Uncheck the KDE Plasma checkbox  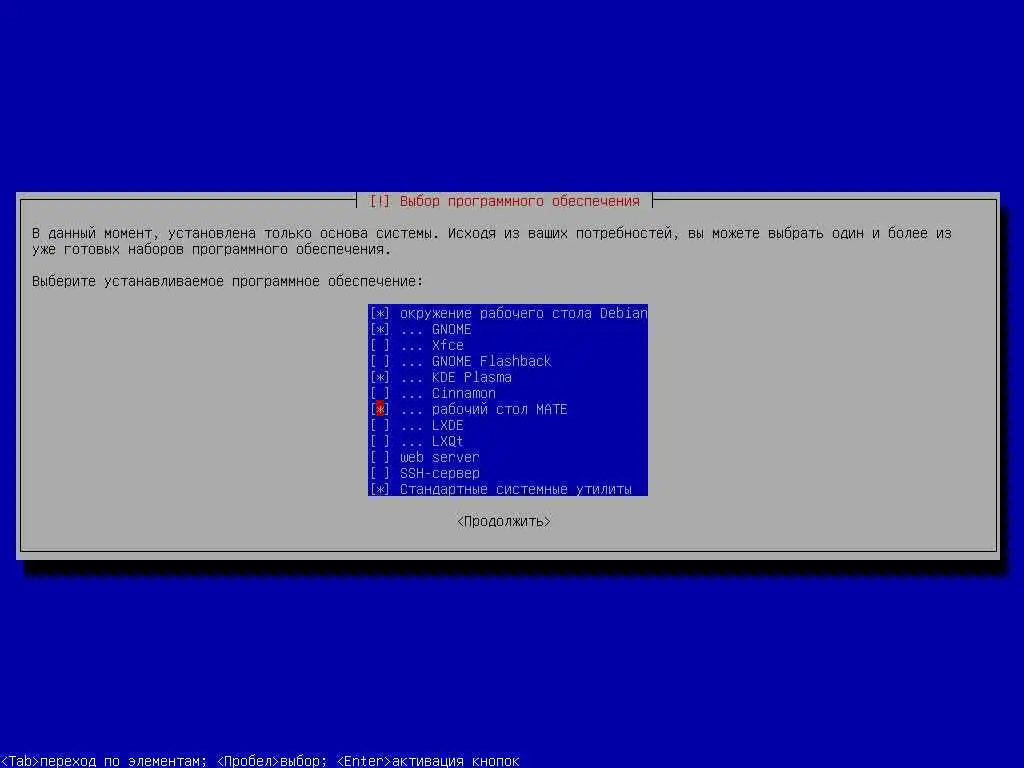(x=379, y=377)
